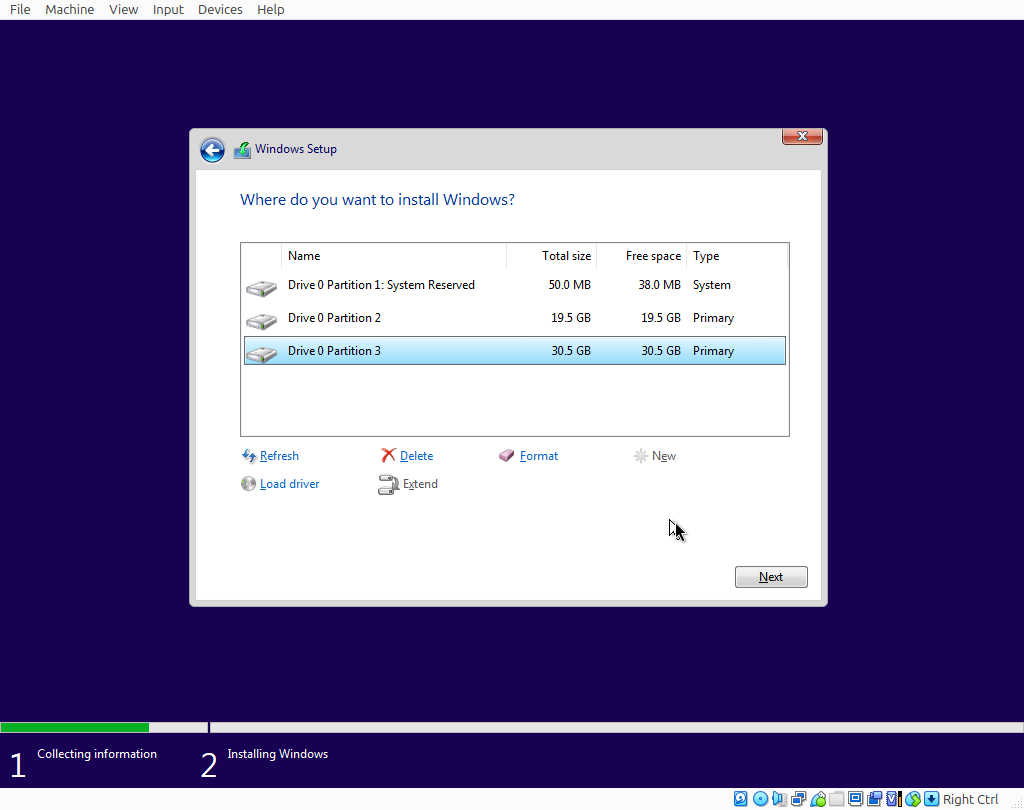Click the red X Delete icon

point(389,456)
